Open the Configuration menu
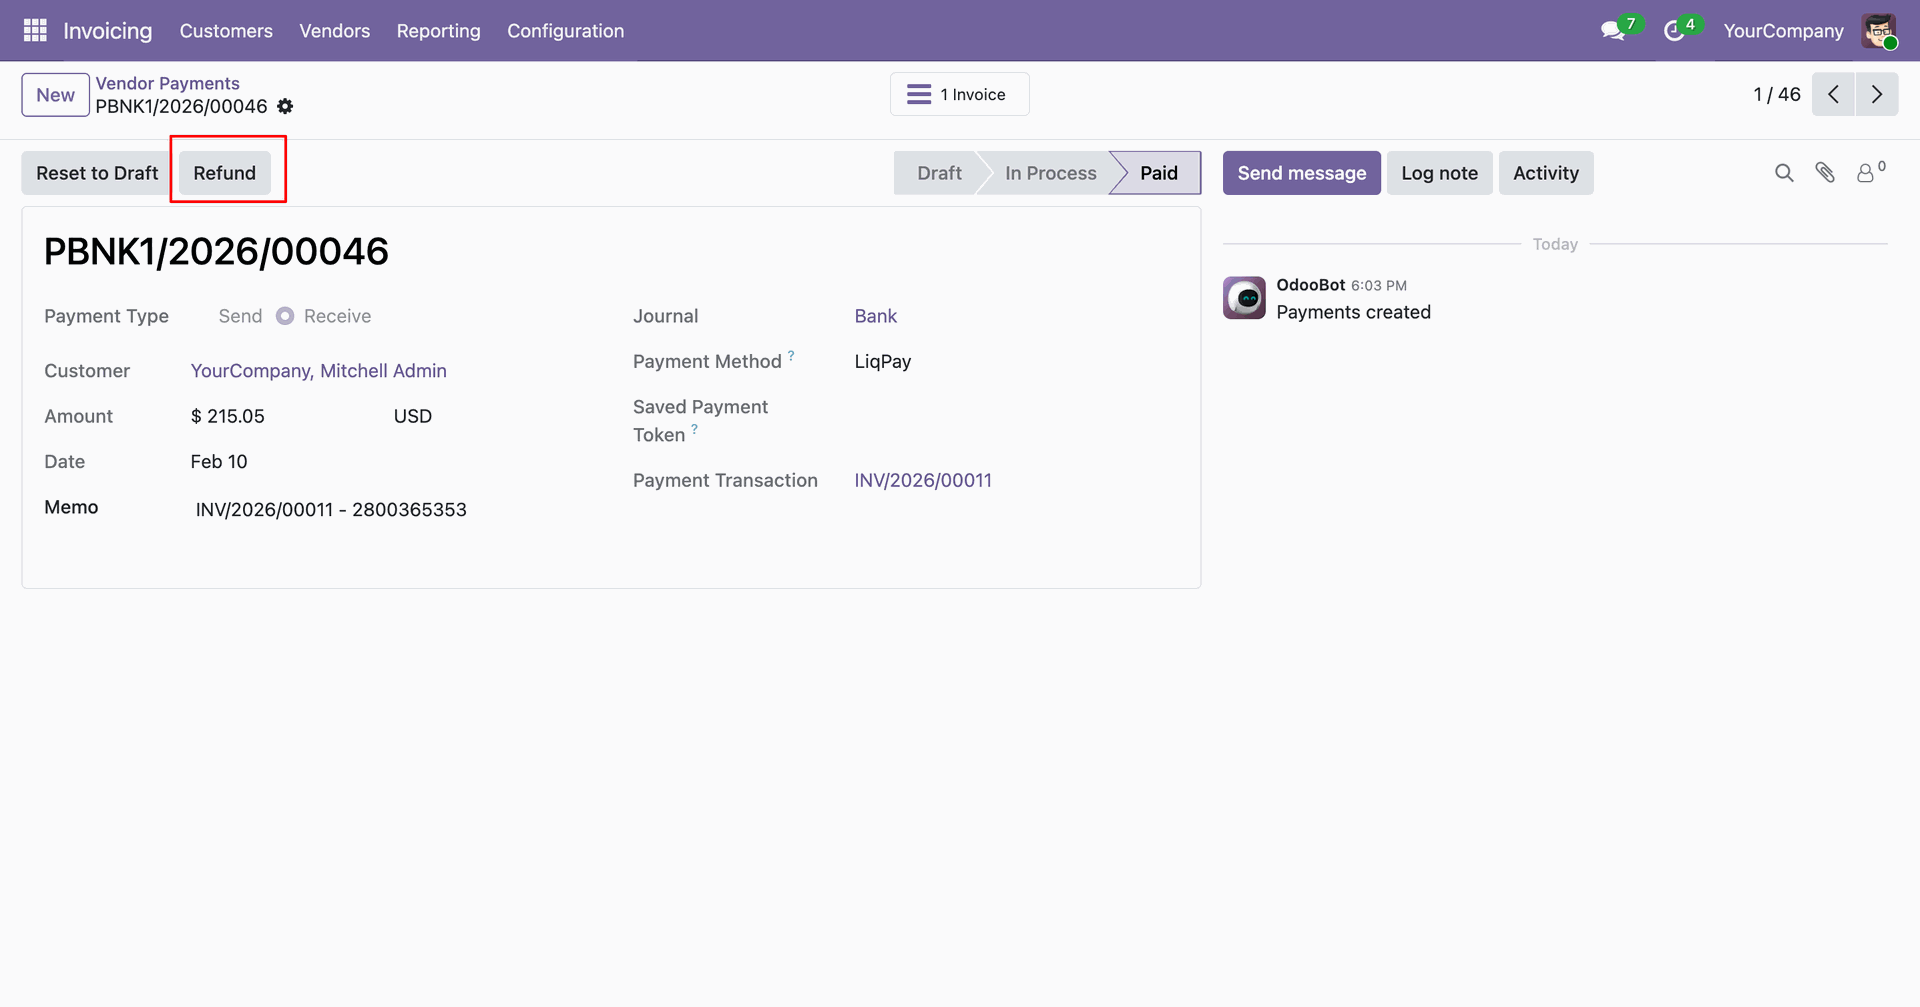Image resolution: width=1920 pixels, height=1007 pixels. [566, 31]
